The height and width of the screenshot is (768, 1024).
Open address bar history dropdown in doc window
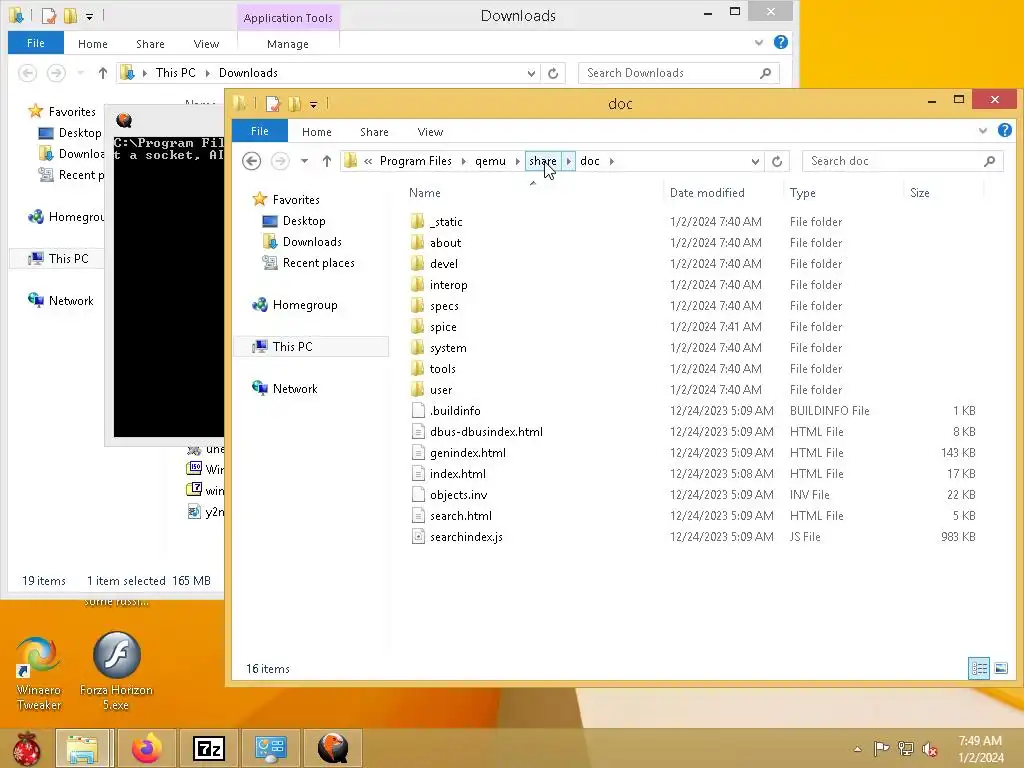(755, 161)
